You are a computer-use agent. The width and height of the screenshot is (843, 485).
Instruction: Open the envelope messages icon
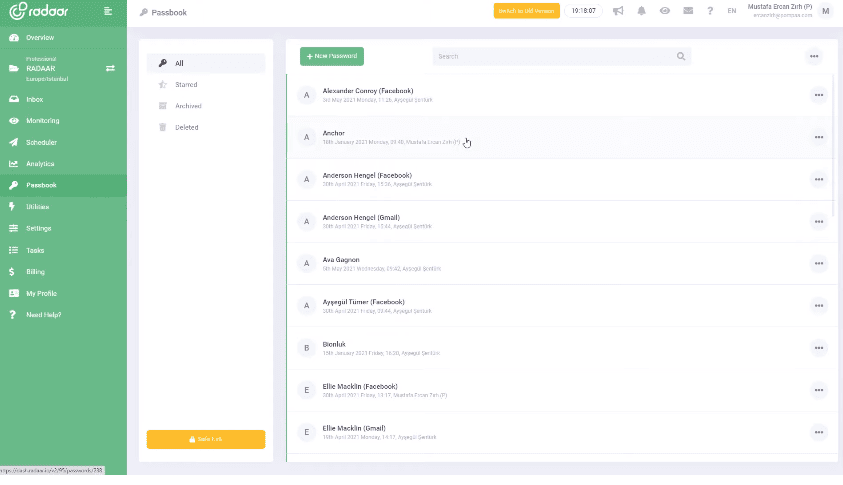point(688,11)
